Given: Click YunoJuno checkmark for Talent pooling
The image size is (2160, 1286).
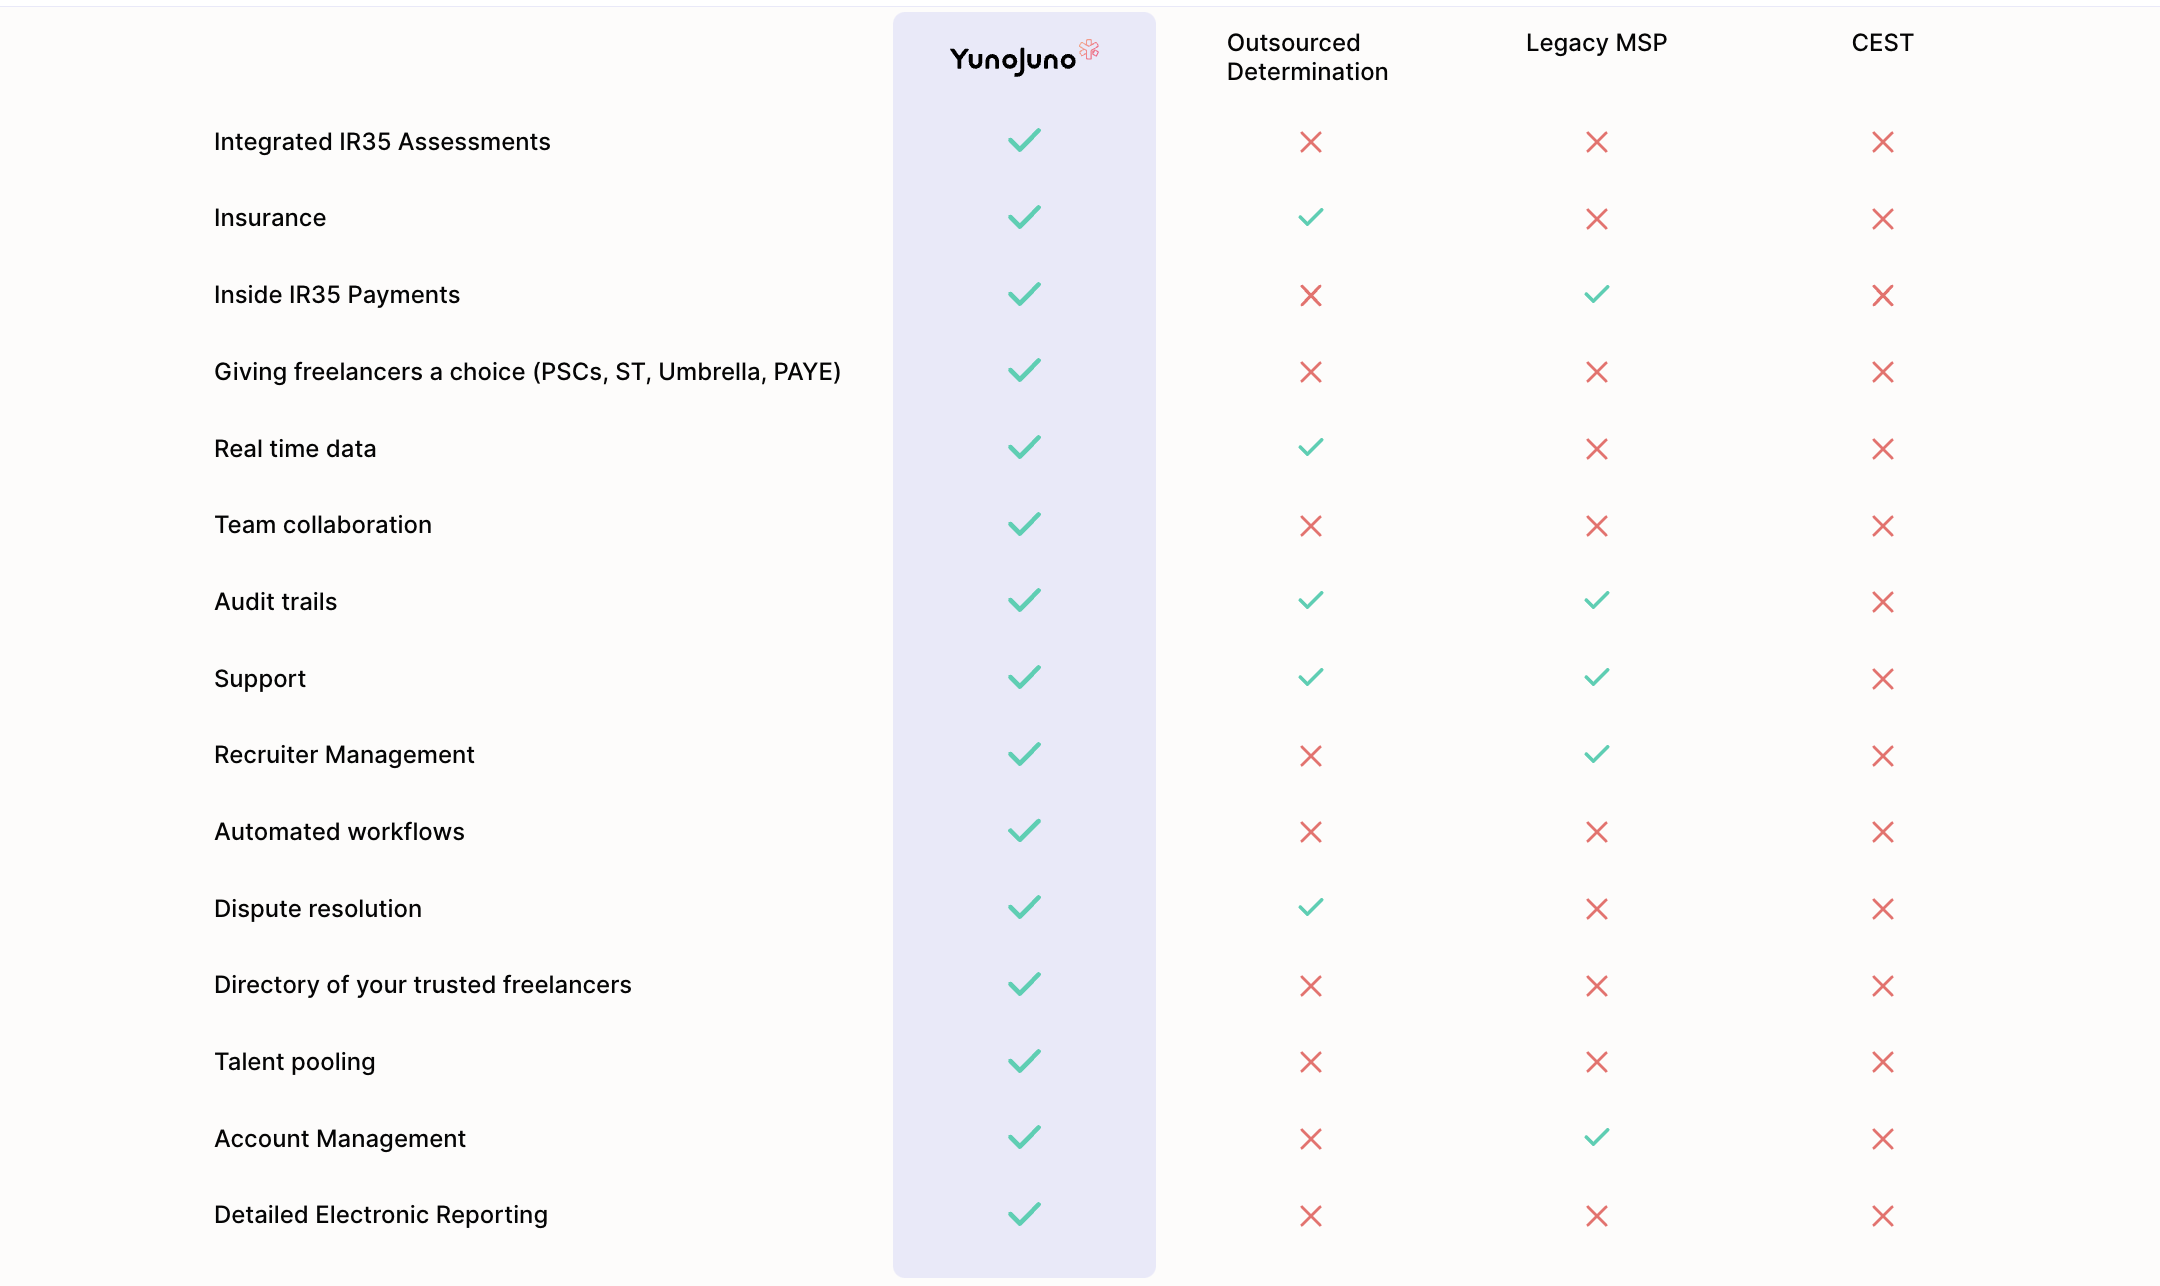Looking at the screenshot, I should pos(1024,1061).
